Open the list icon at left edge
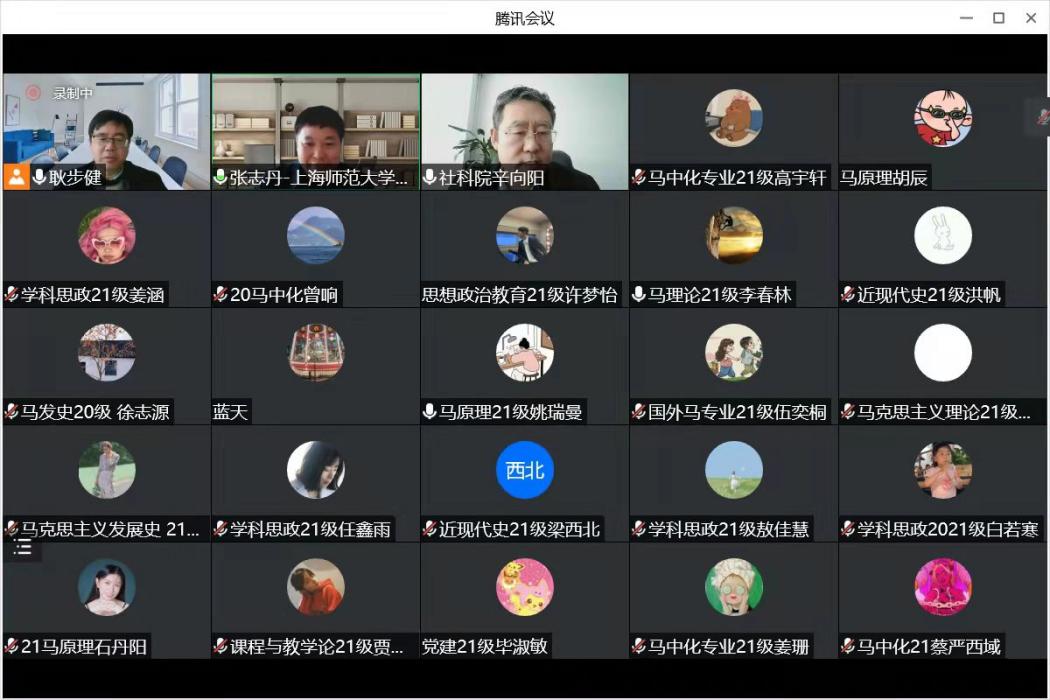This screenshot has height=700, width=1050. coord(22,547)
